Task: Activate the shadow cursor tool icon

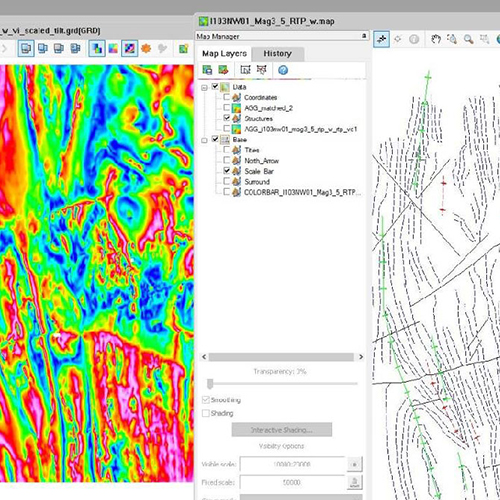Action: [381, 39]
